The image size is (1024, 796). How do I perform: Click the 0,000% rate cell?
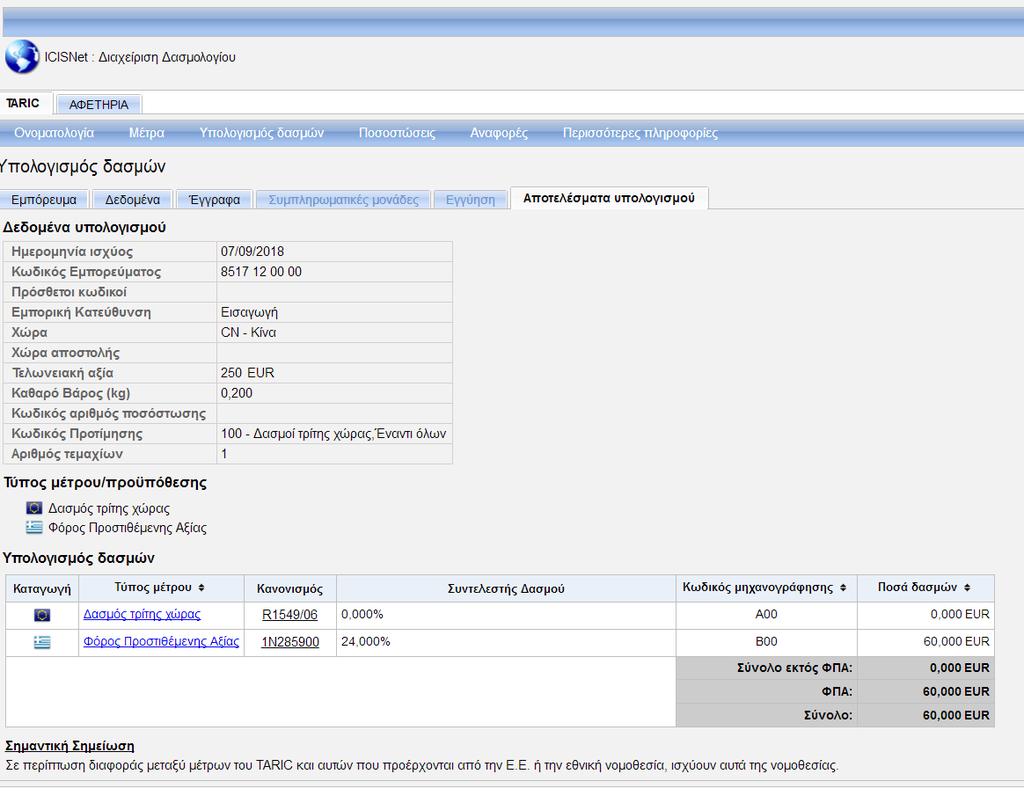(x=506, y=614)
